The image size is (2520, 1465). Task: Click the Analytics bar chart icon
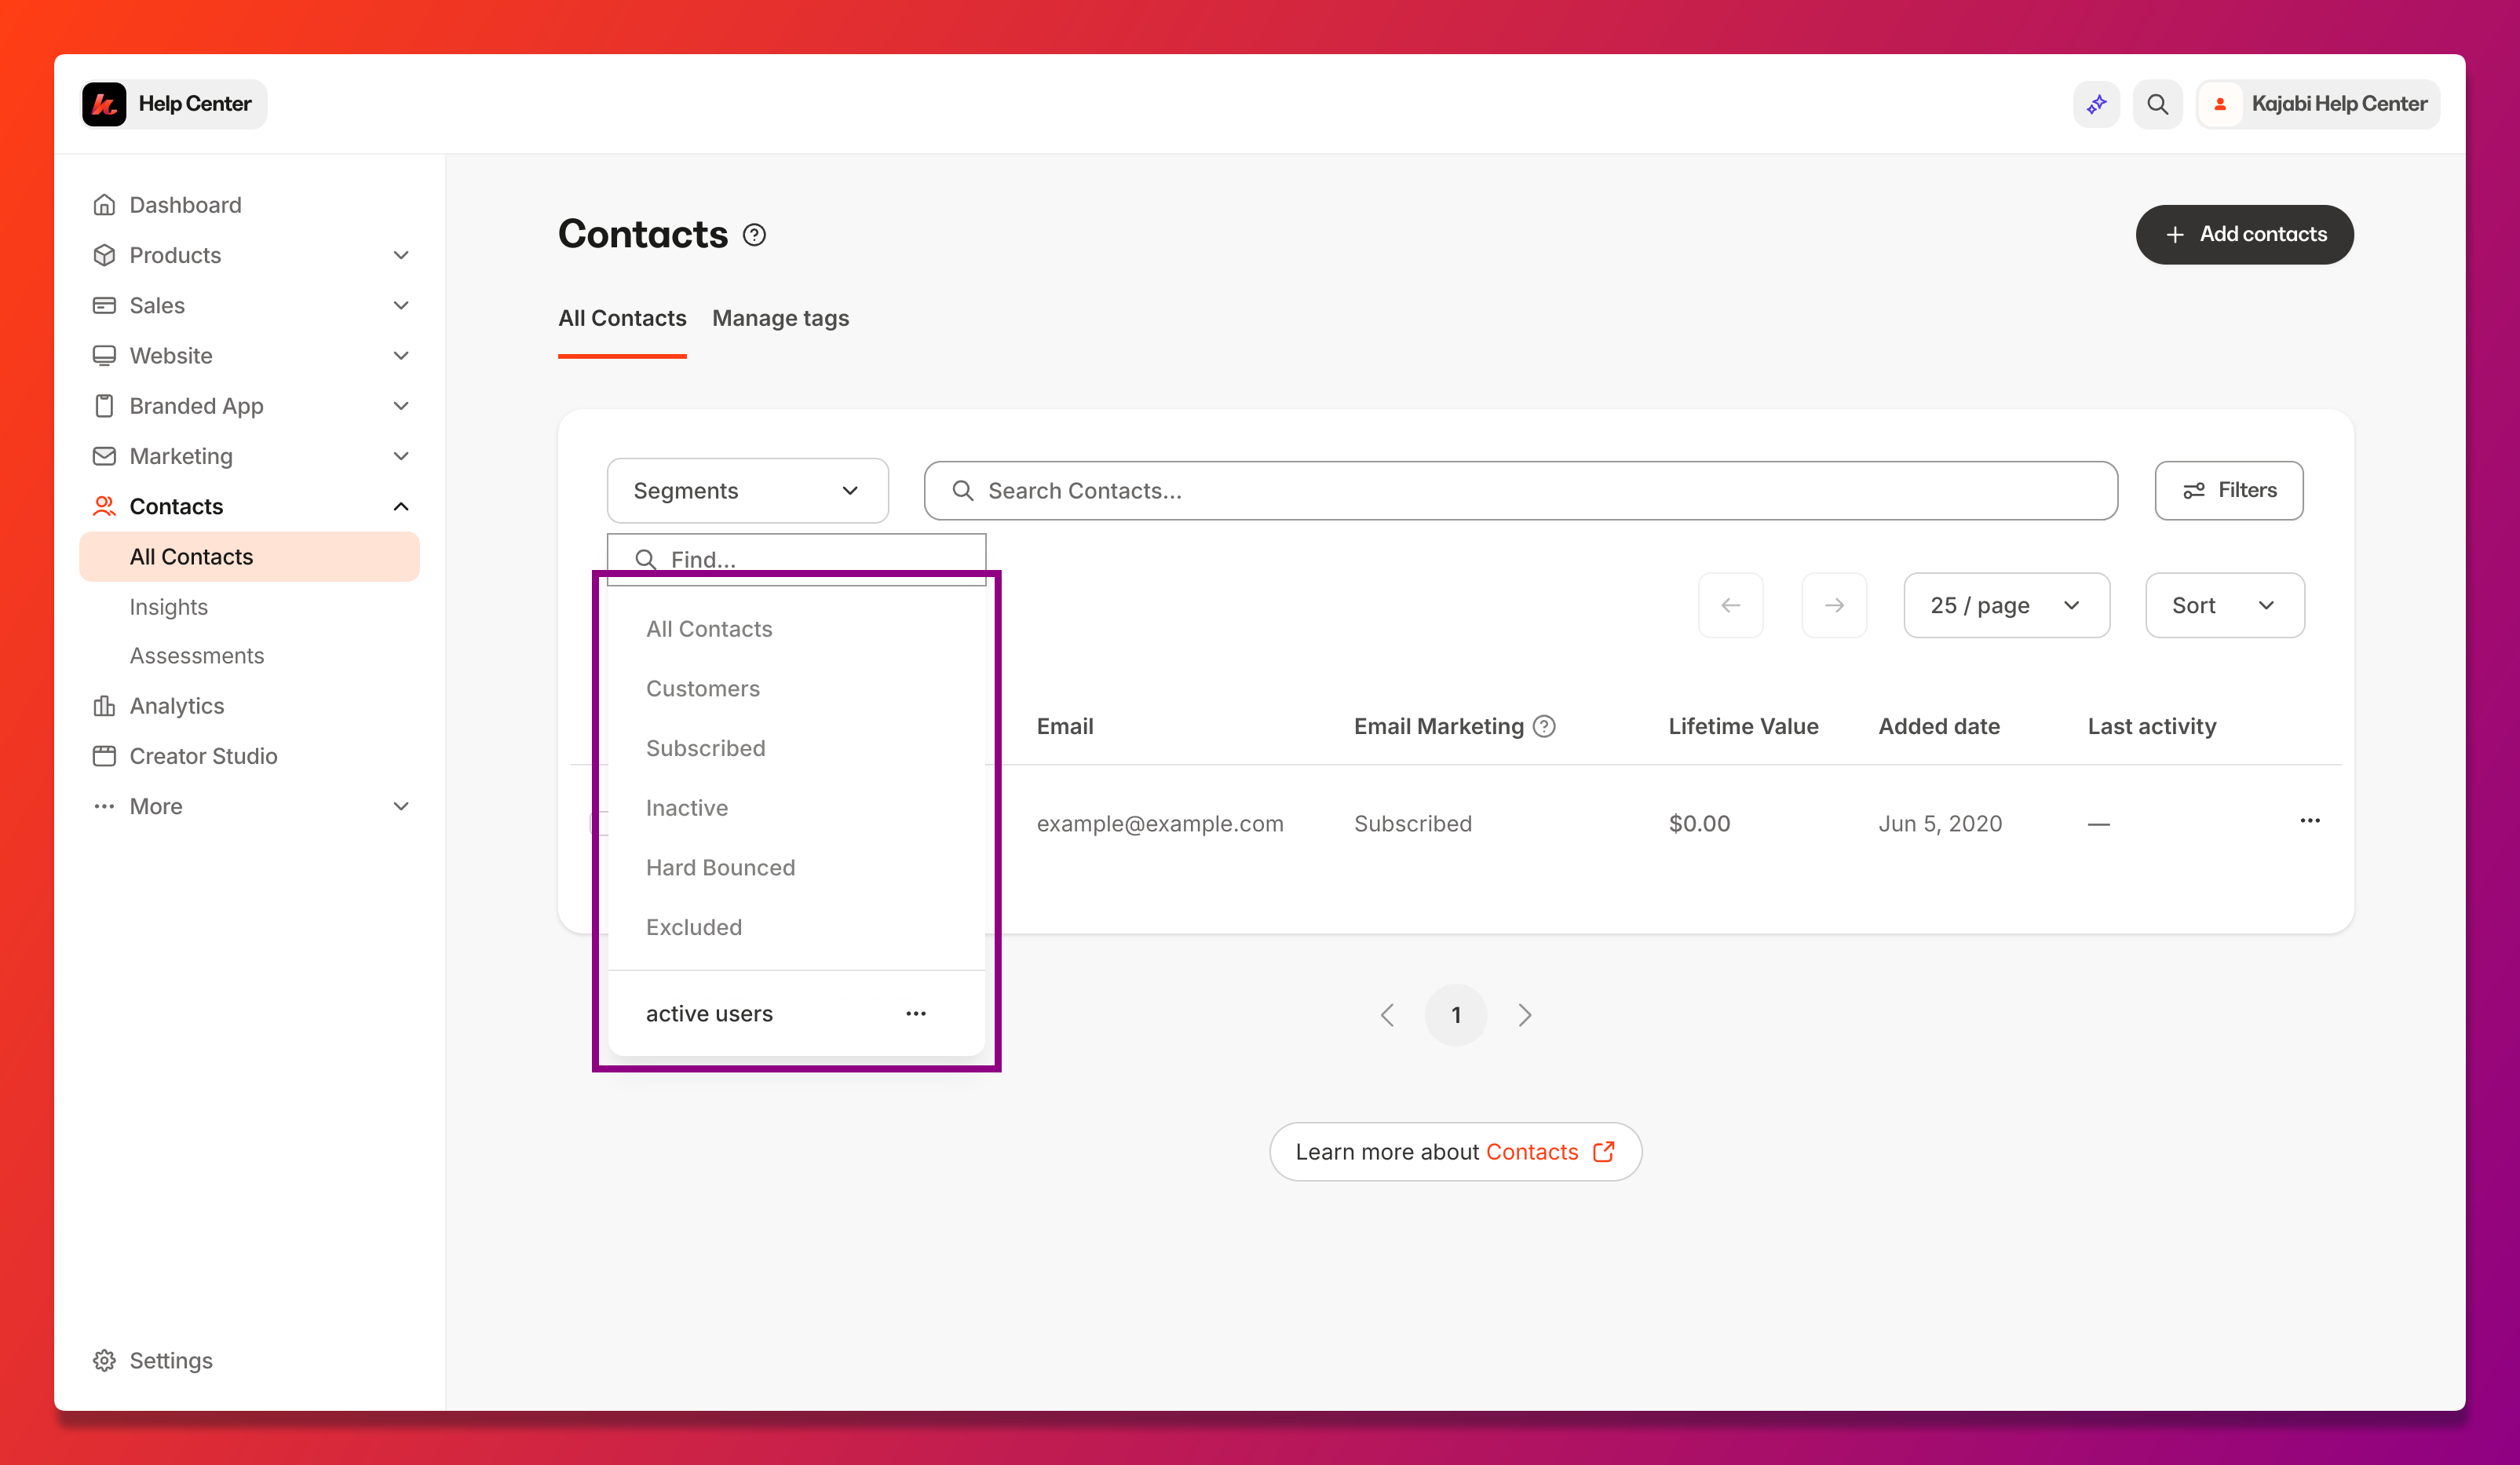(x=104, y=706)
